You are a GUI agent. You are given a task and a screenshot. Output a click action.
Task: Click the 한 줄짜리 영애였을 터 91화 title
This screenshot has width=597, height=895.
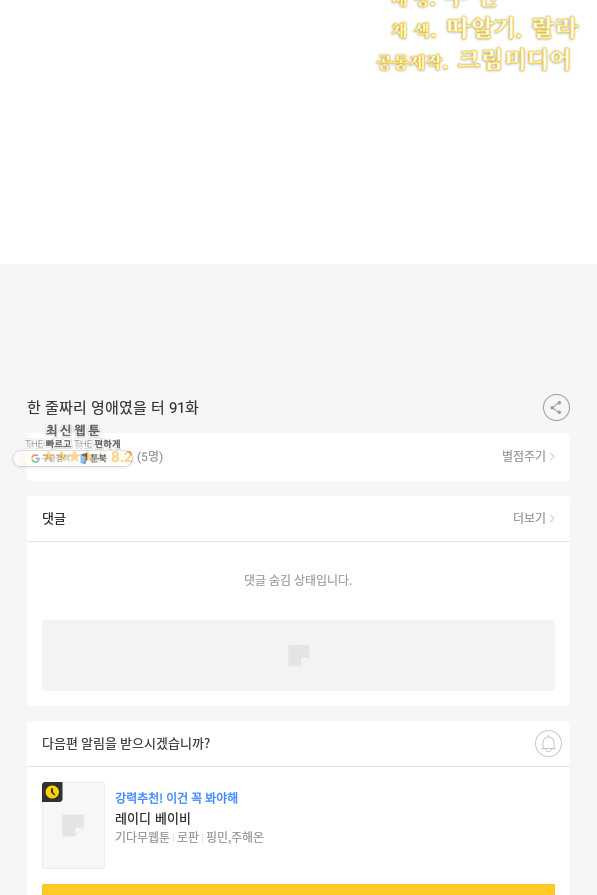(x=112, y=408)
